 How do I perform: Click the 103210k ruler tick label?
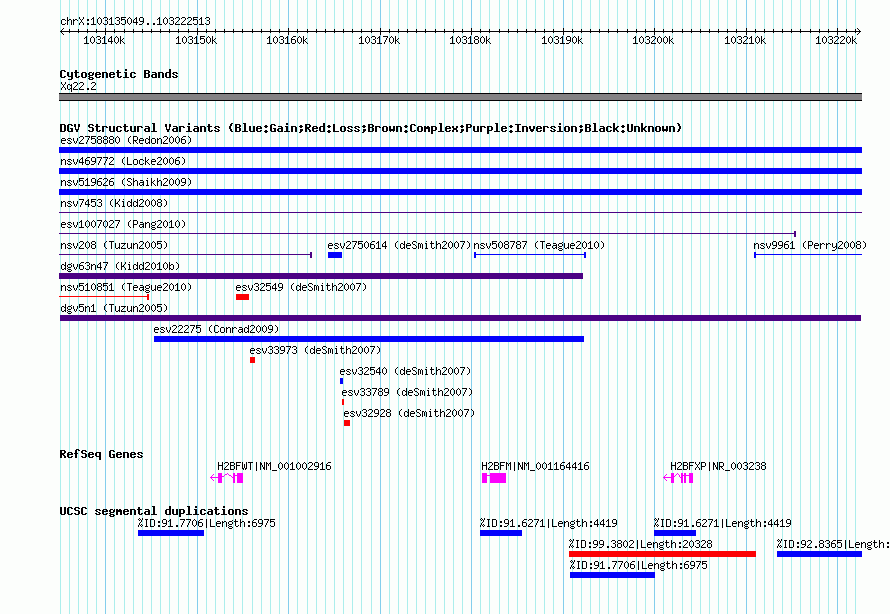(745, 40)
